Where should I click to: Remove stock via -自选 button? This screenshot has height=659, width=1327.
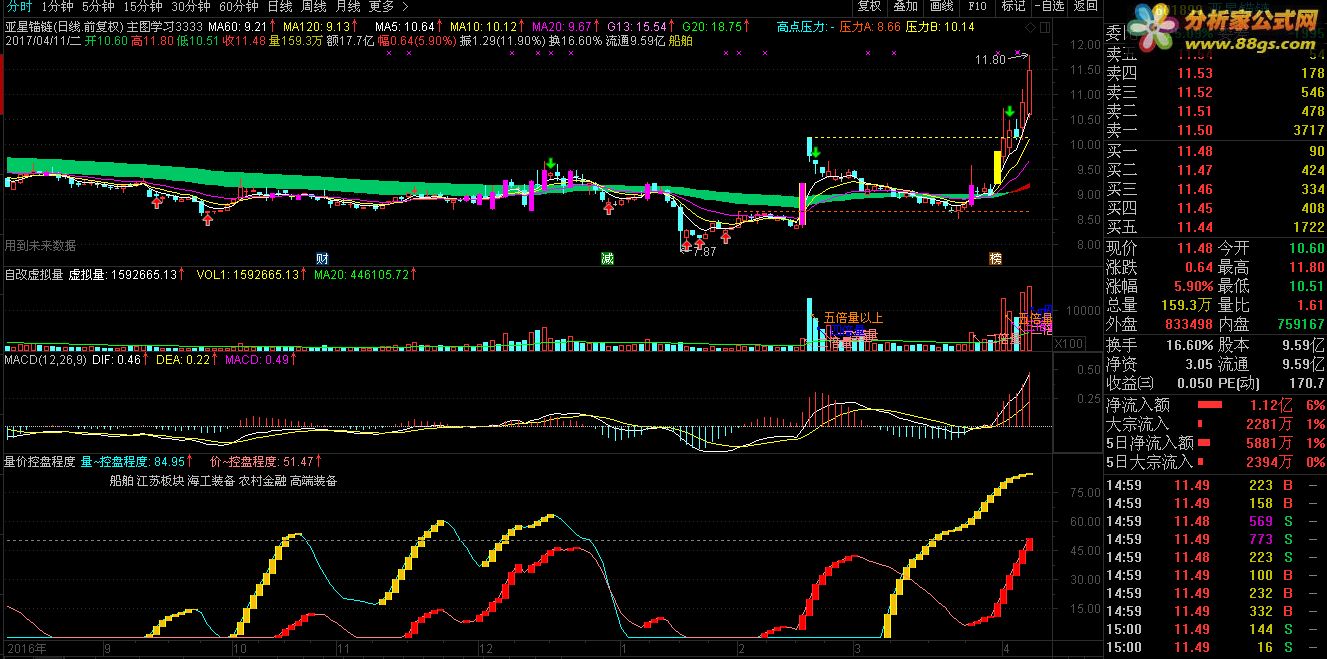point(1049,6)
